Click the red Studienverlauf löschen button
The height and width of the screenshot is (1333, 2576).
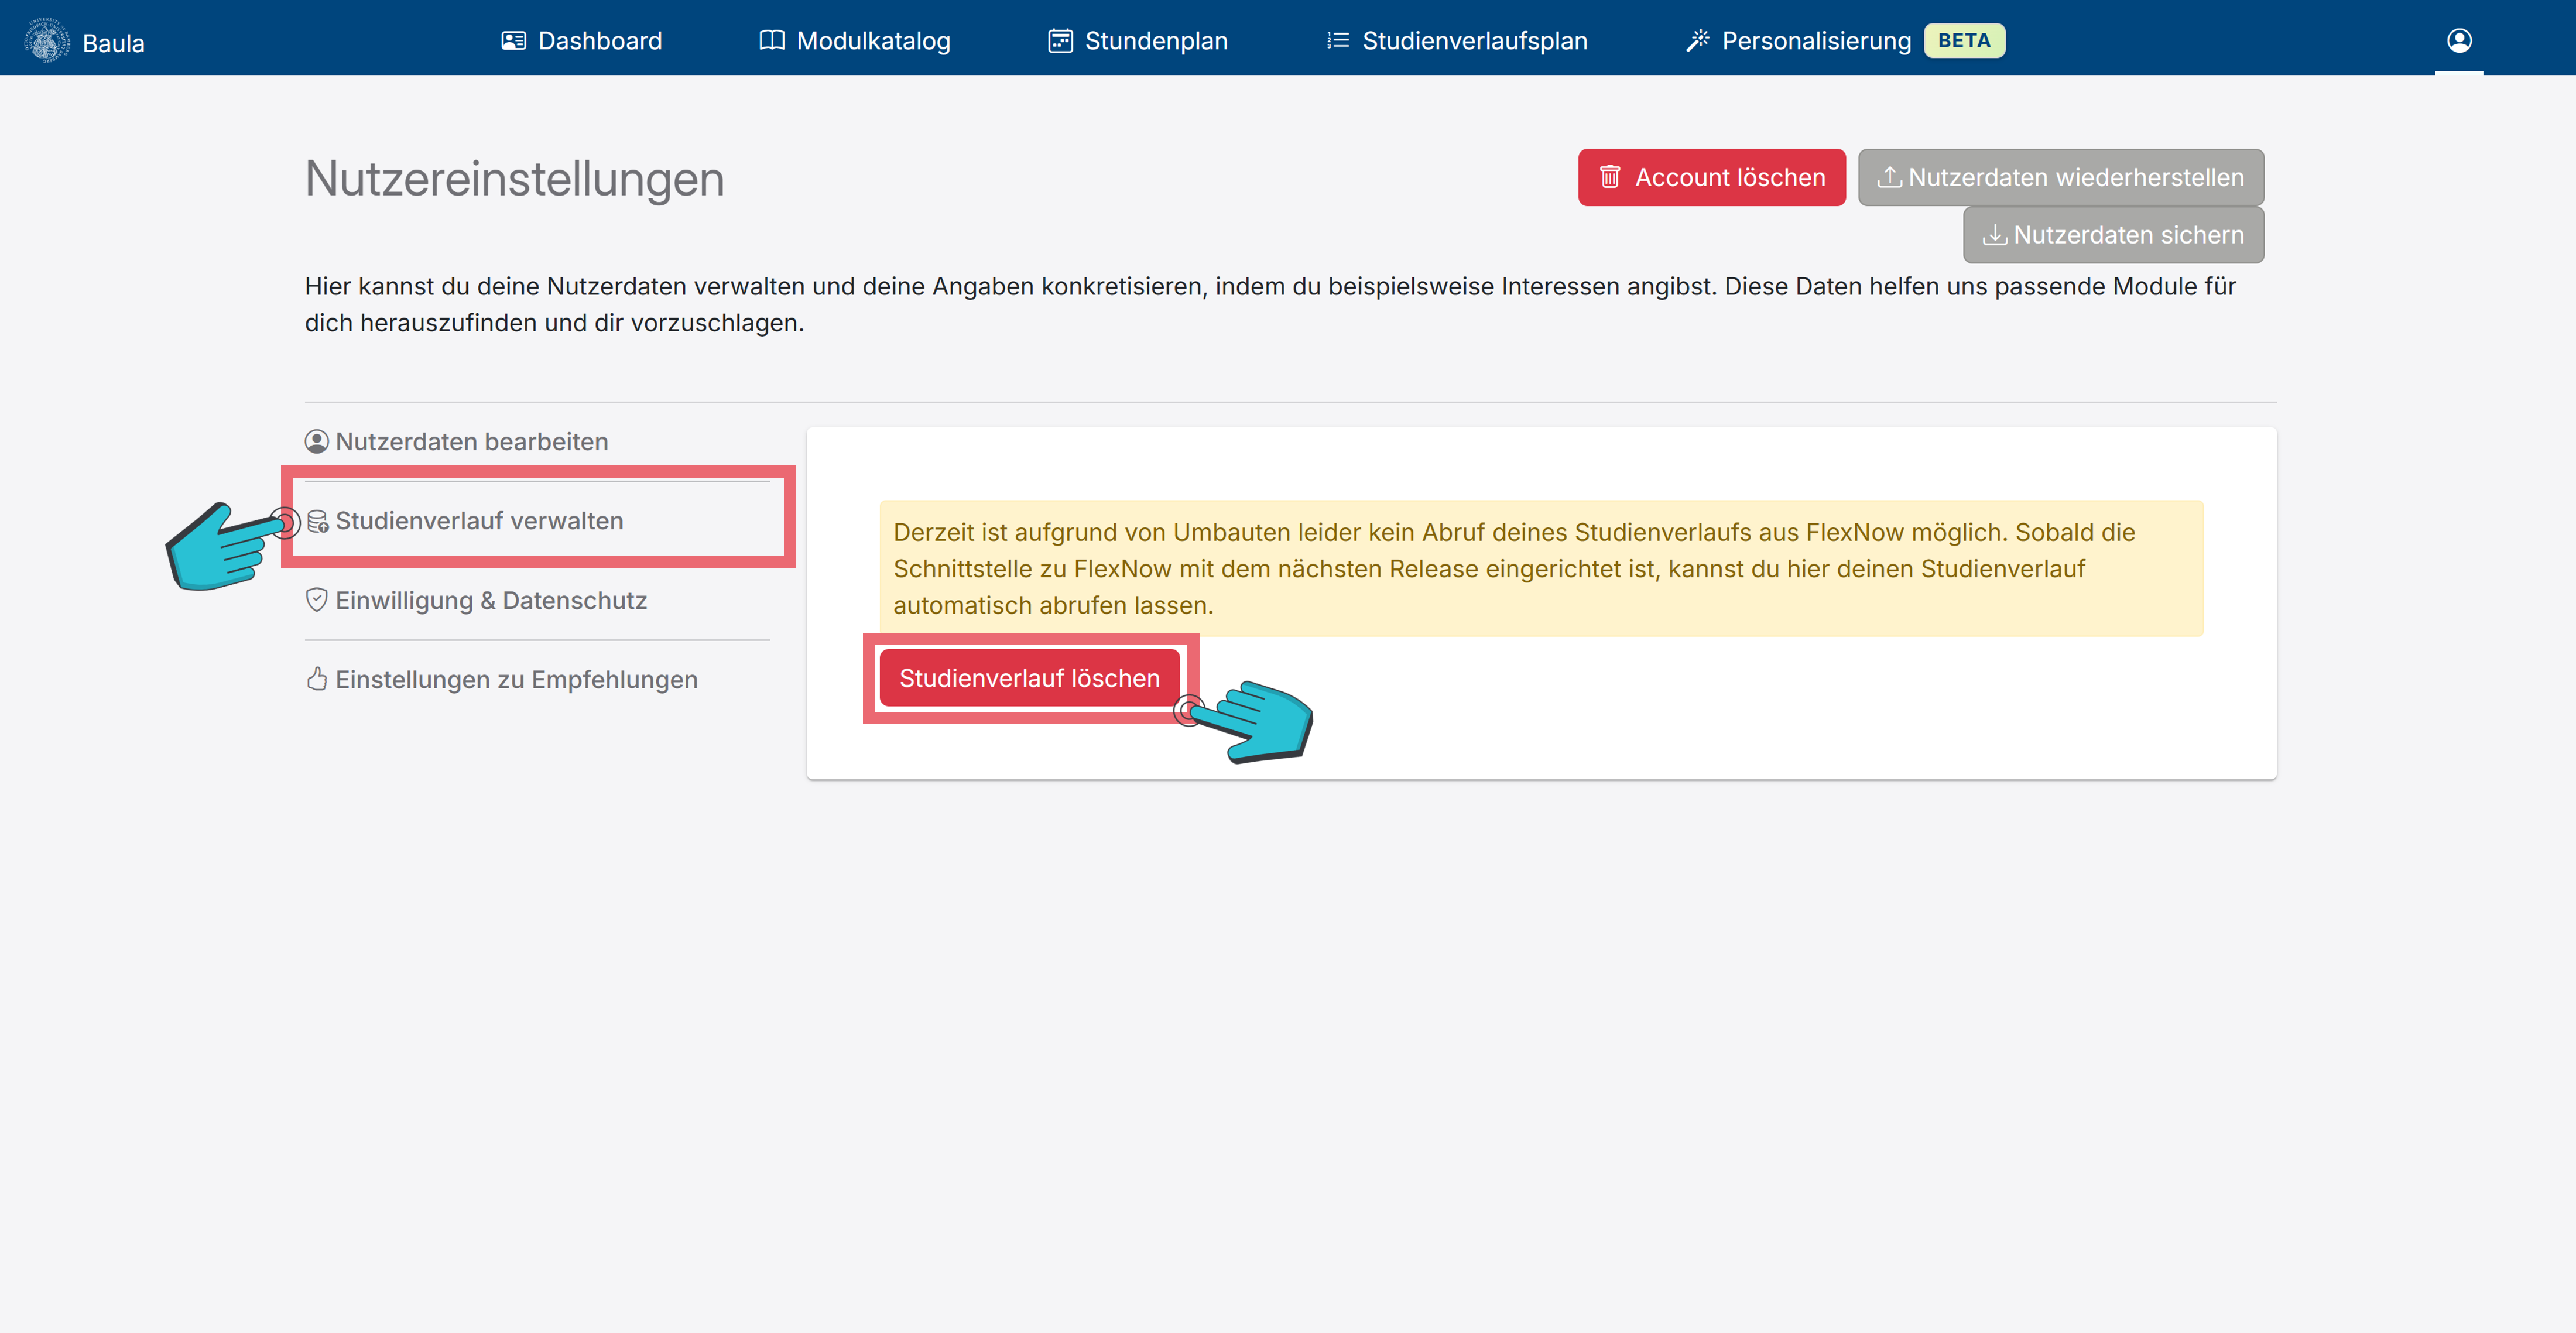pyautogui.click(x=1029, y=678)
